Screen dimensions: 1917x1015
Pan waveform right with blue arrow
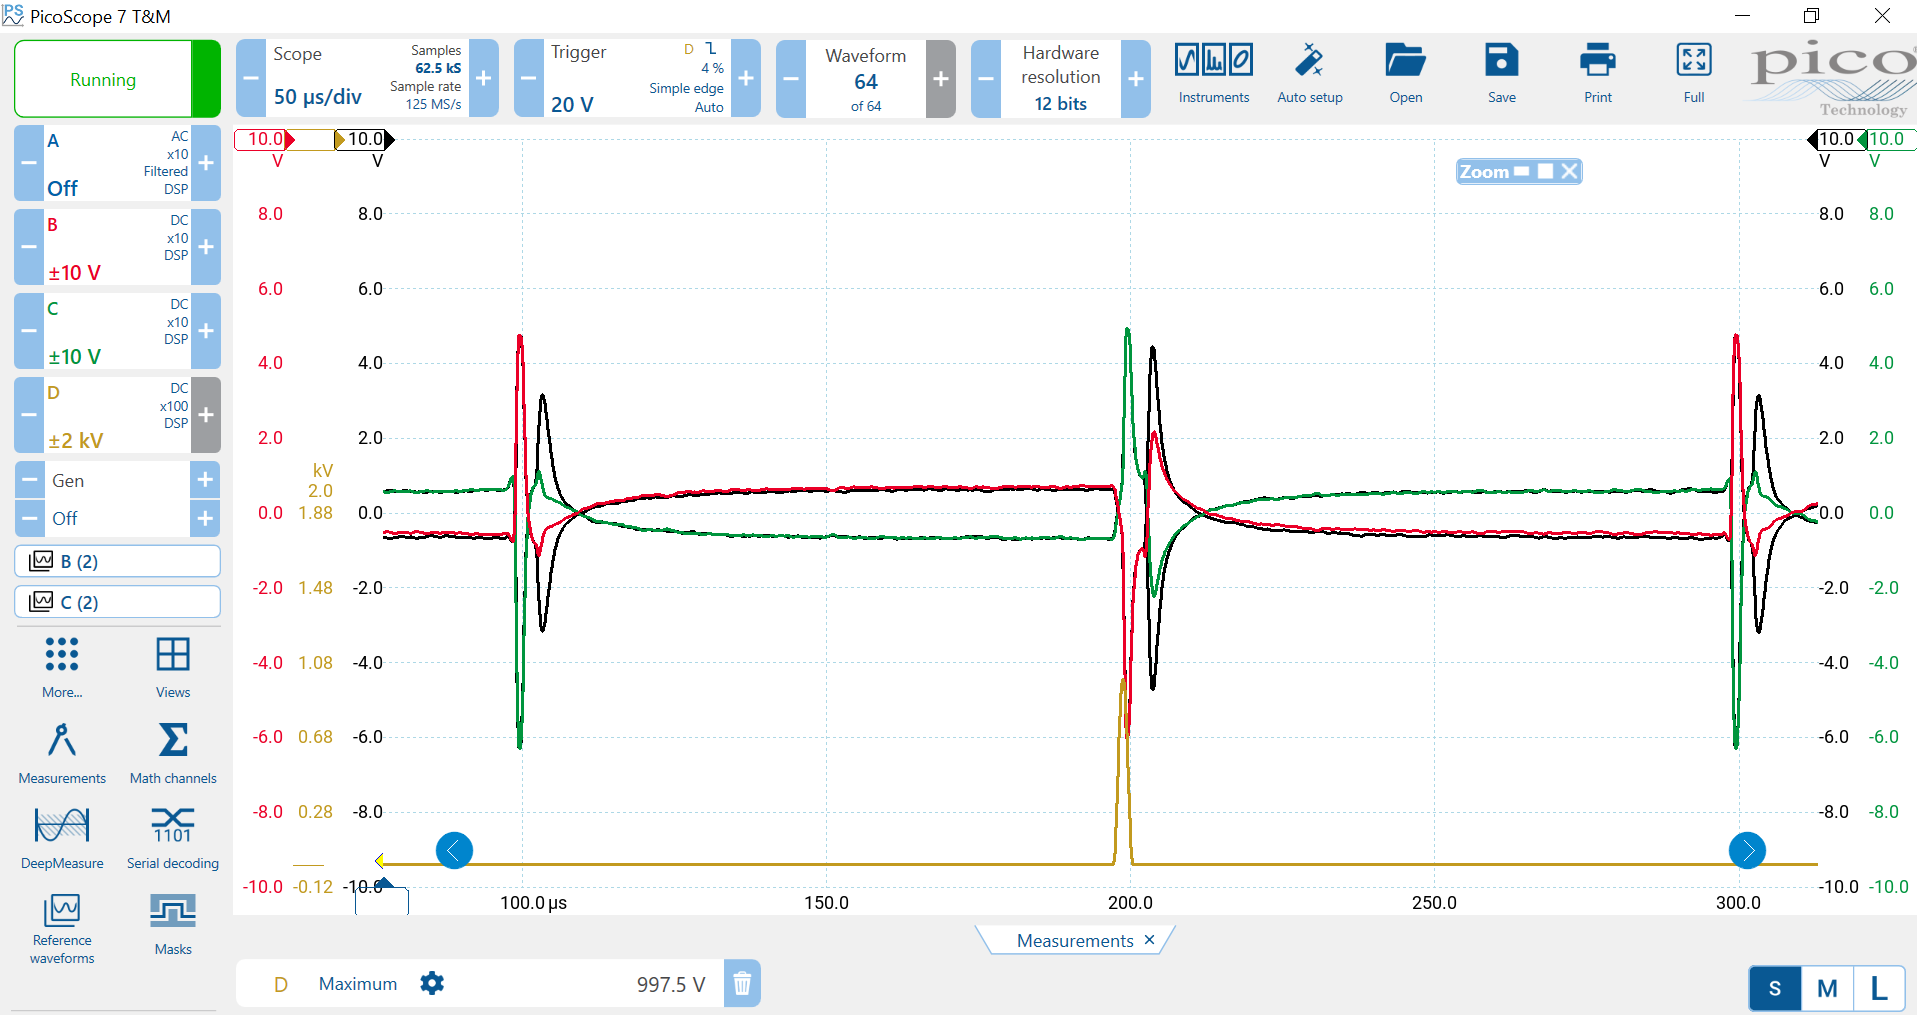[1747, 850]
